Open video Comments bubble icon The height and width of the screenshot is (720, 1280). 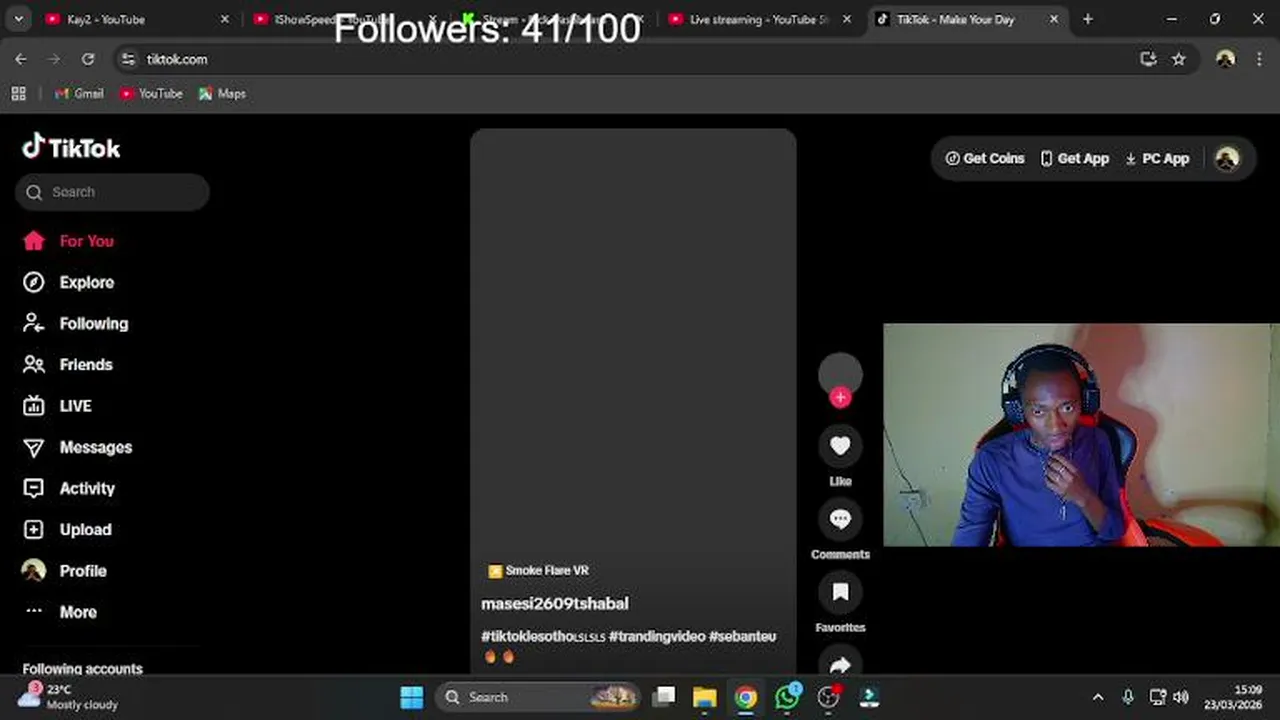(x=840, y=519)
